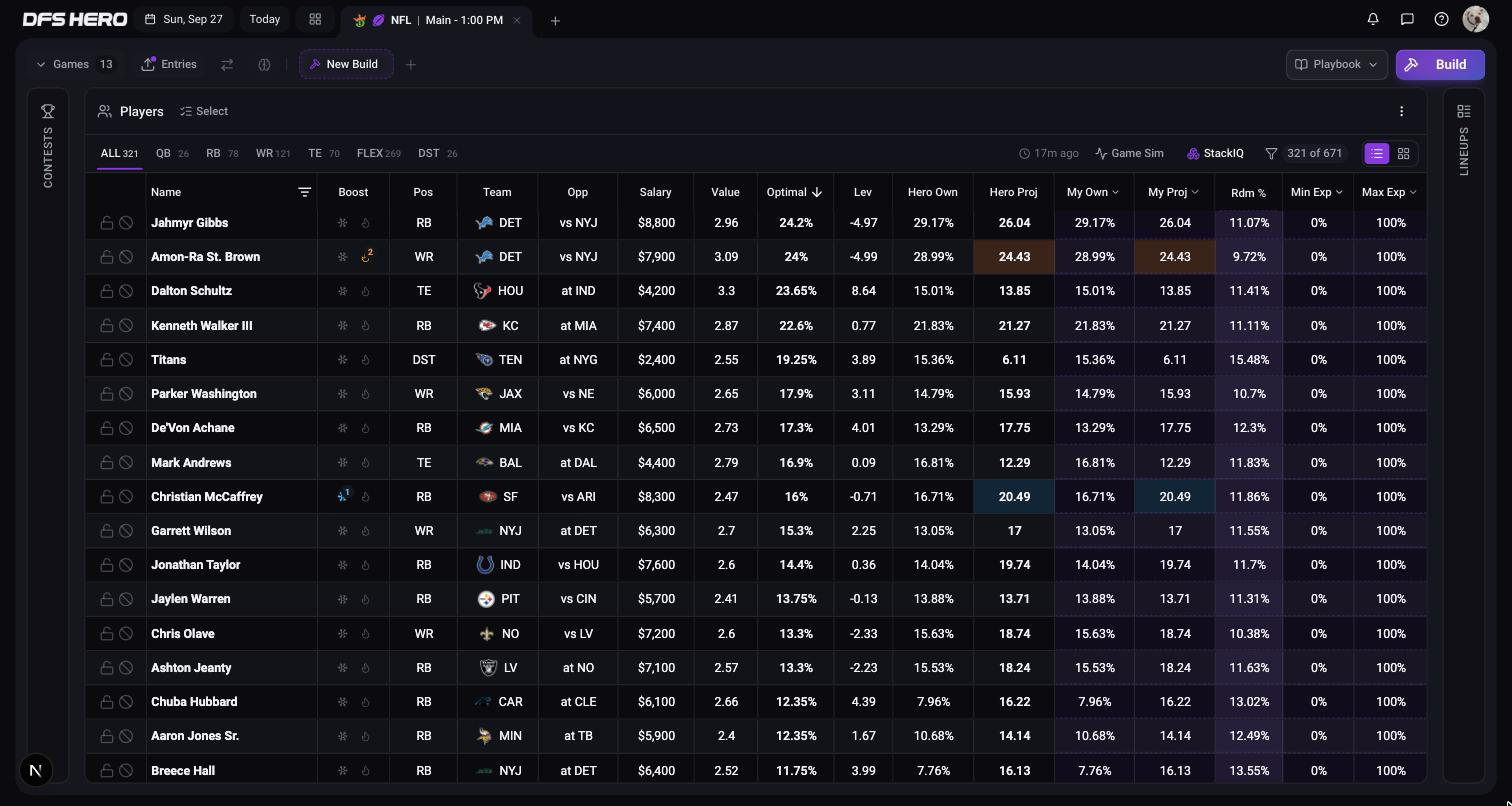Click the Entries button

tap(169, 64)
